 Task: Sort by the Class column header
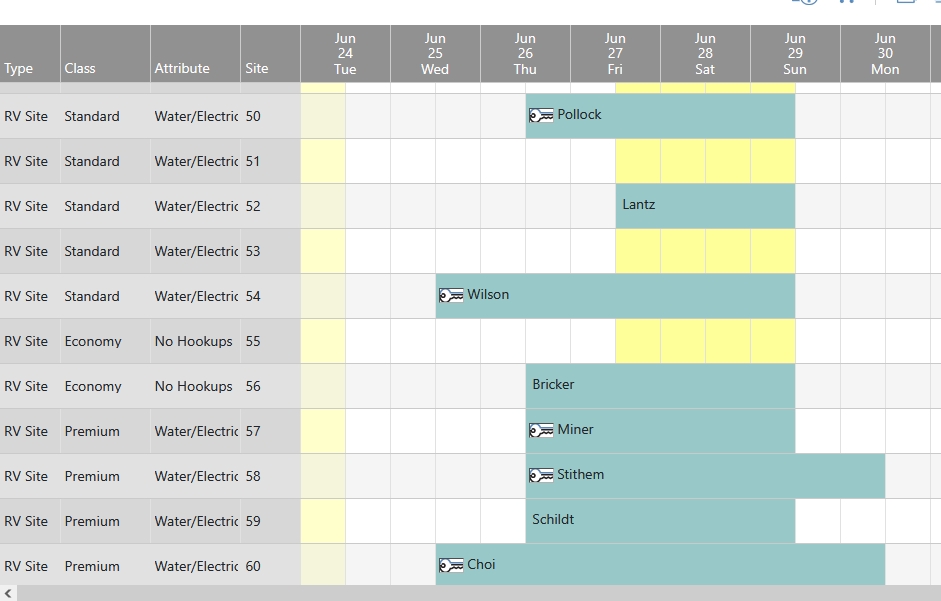[105, 53]
